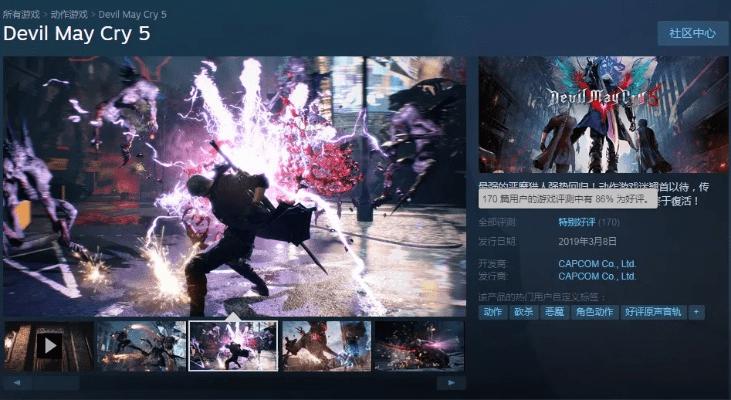
Task: Open the 社区中心 community hub
Action: (692, 33)
